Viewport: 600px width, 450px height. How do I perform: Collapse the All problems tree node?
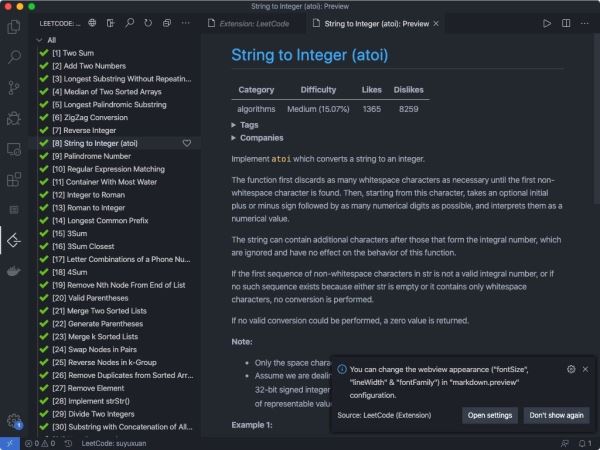(x=39, y=40)
